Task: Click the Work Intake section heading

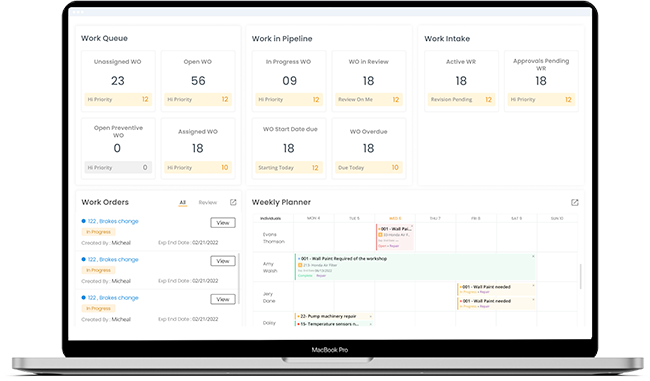Action: pos(447,39)
